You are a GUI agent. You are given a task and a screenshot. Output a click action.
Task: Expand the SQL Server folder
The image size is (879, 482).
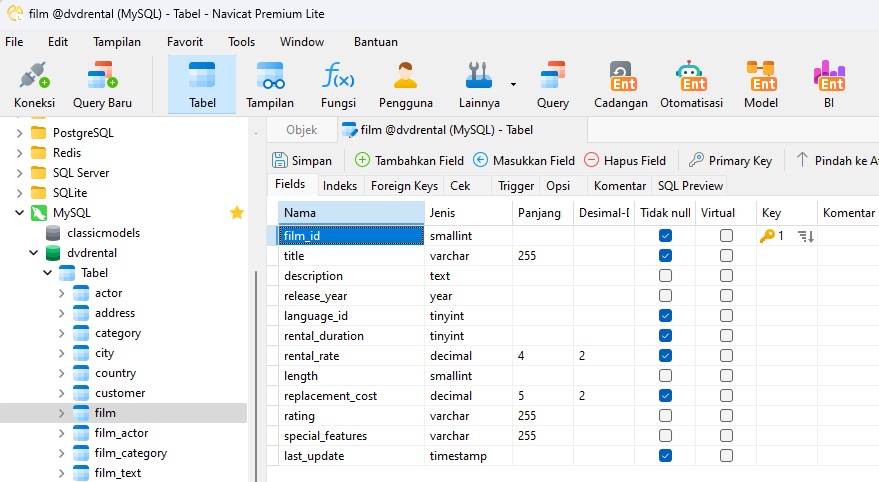(x=20, y=173)
